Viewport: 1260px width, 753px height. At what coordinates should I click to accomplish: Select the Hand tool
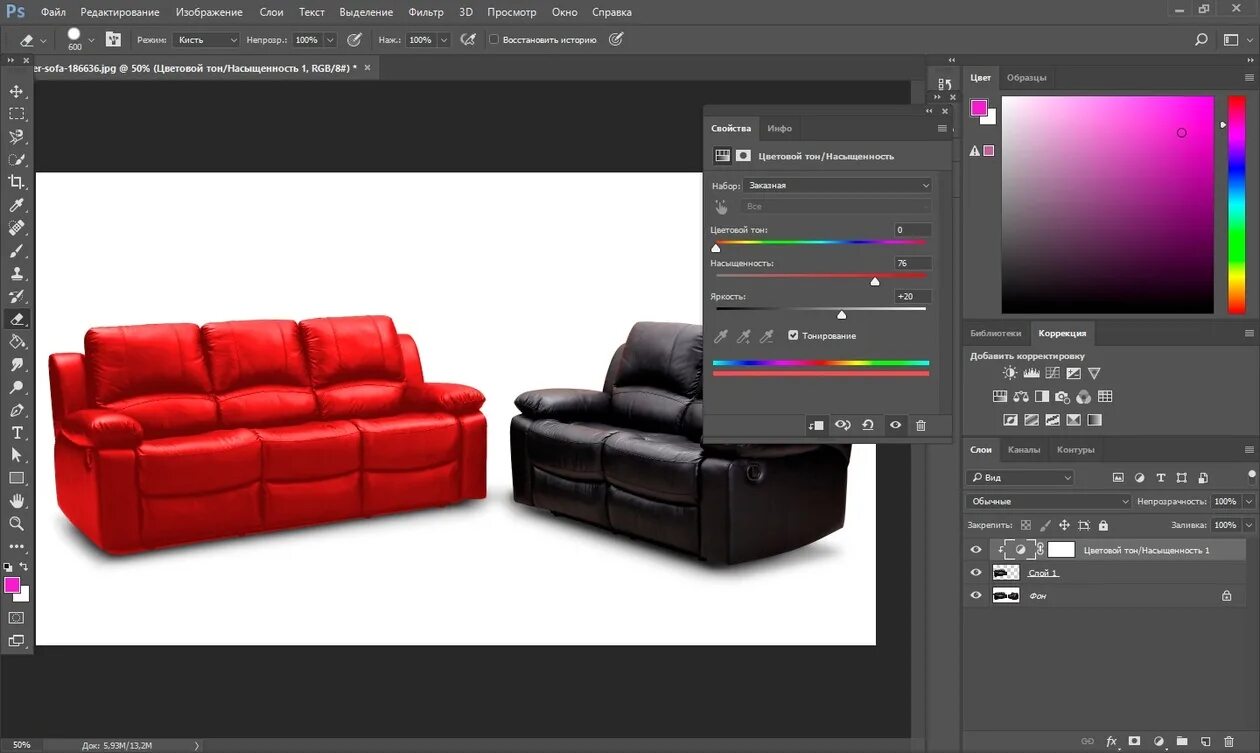pyautogui.click(x=16, y=501)
